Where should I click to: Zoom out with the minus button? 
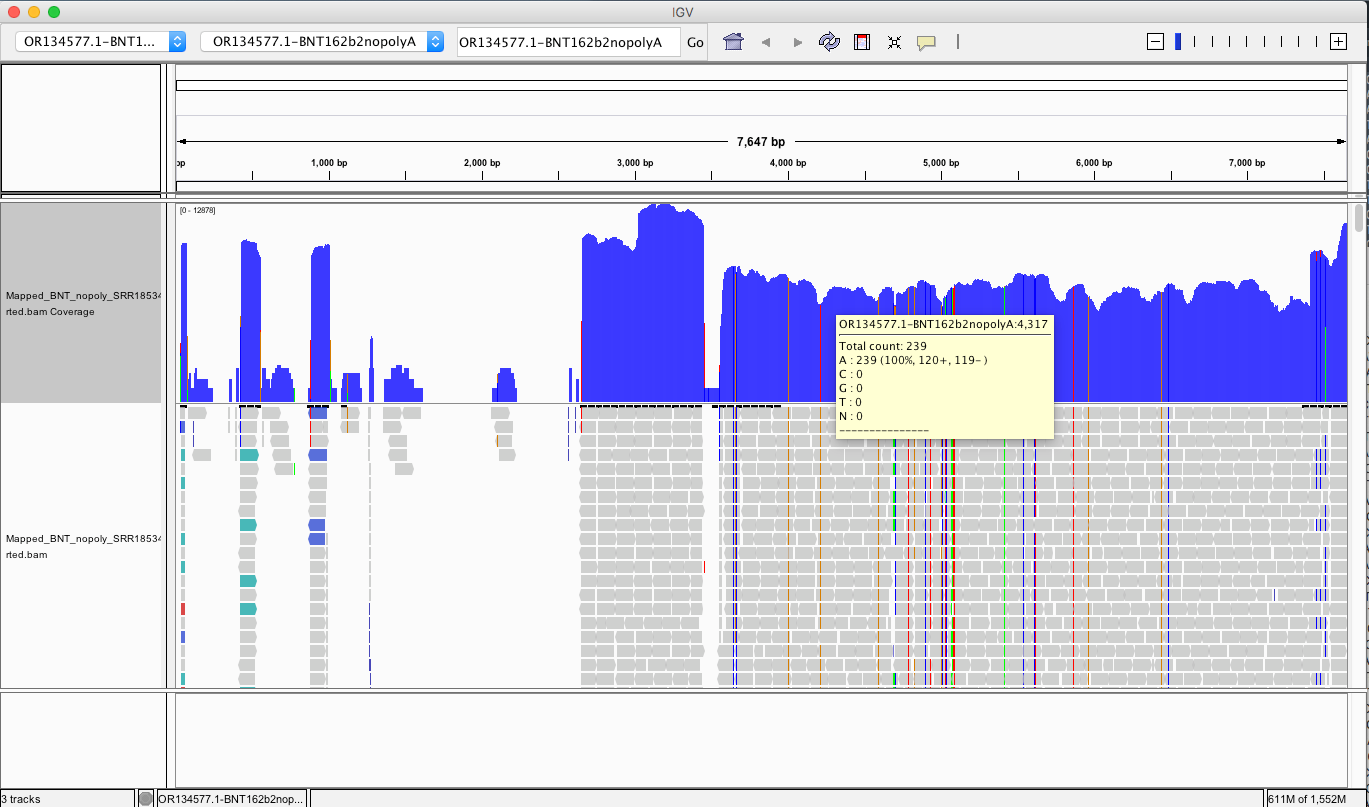point(1155,42)
